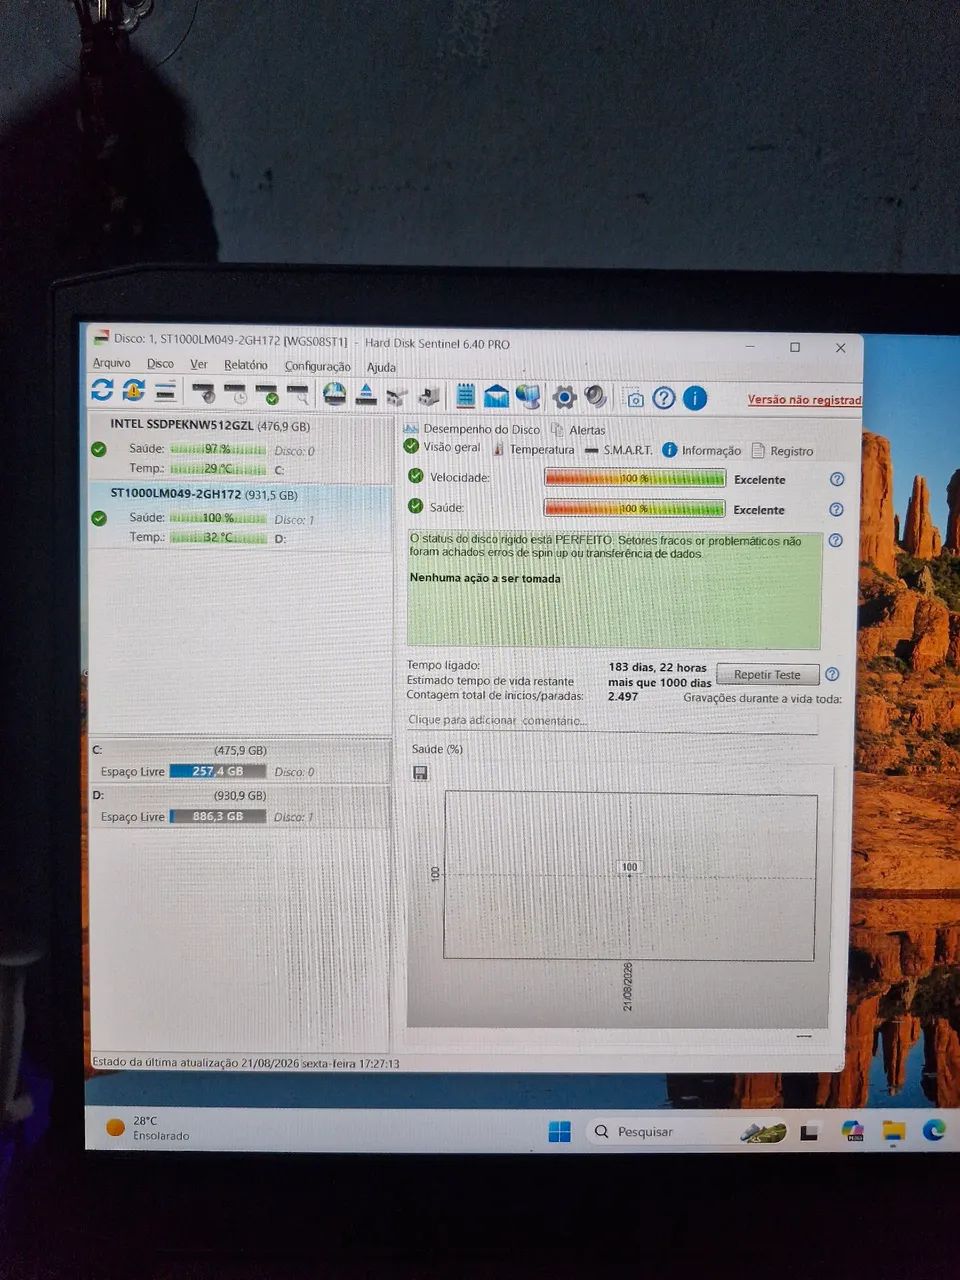This screenshot has height=1280, width=960.
Task: Click help icon next to Velocidade Excelente
Action: tap(837, 480)
